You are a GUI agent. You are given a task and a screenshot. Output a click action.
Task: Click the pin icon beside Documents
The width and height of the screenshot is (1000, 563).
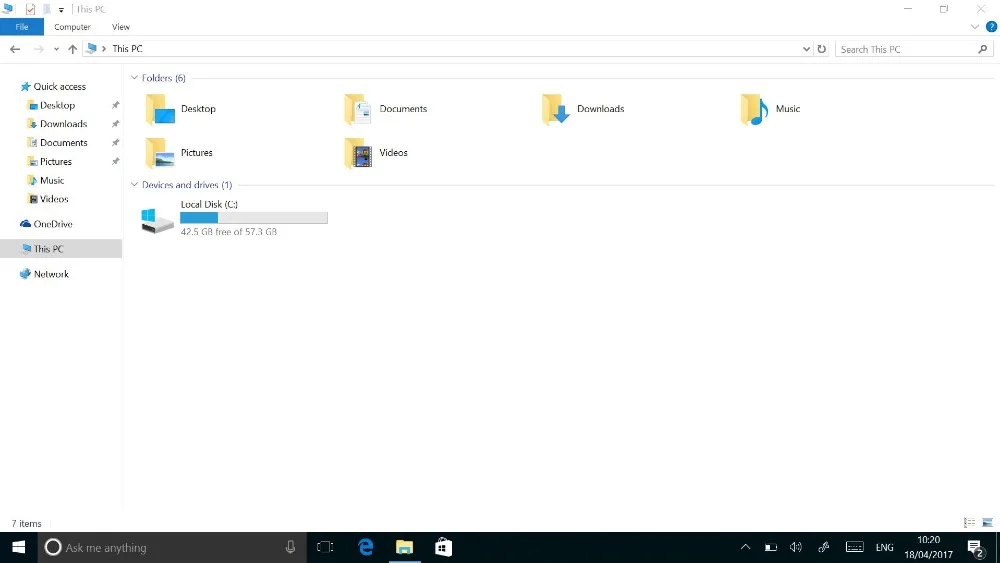pyautogui.click(x=115, y=143)
